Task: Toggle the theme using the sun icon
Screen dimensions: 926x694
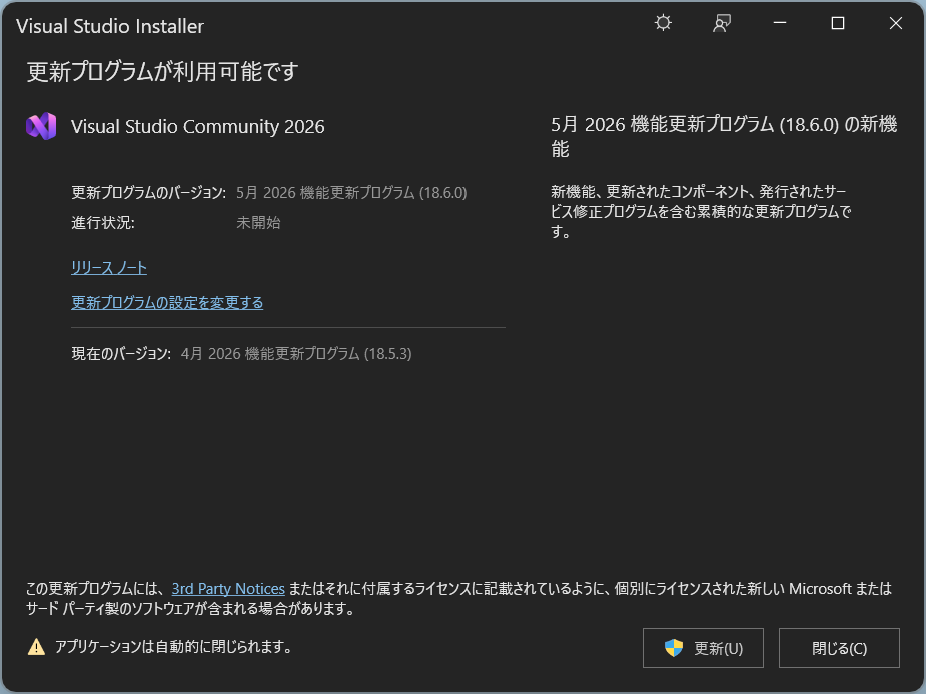Action: (663, 23)
